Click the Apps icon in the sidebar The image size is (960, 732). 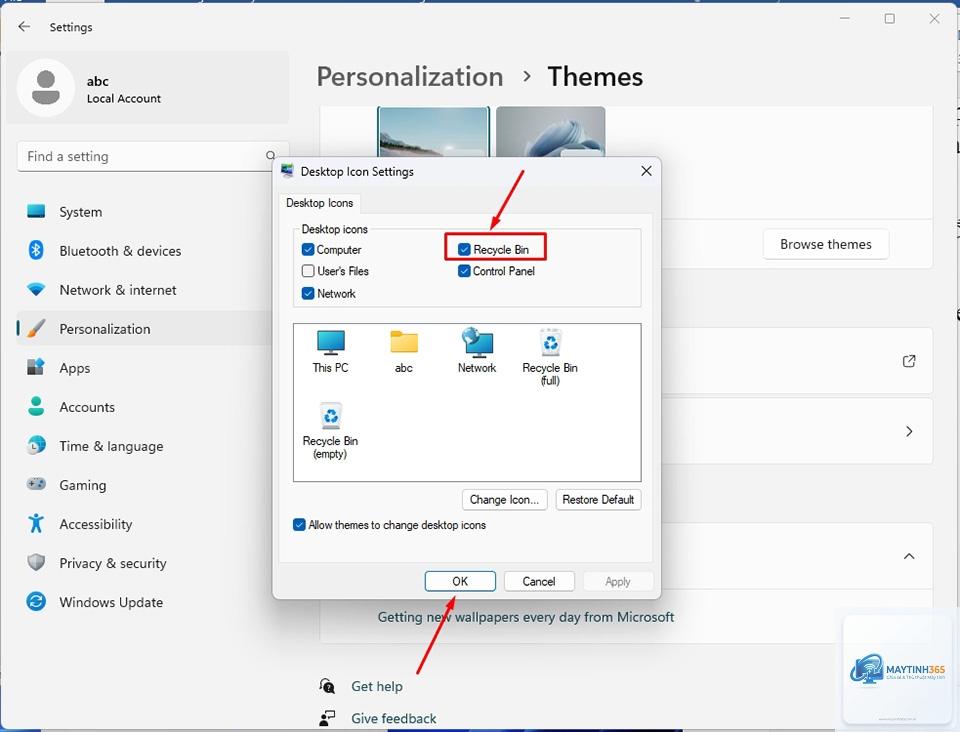coord(36,367)
